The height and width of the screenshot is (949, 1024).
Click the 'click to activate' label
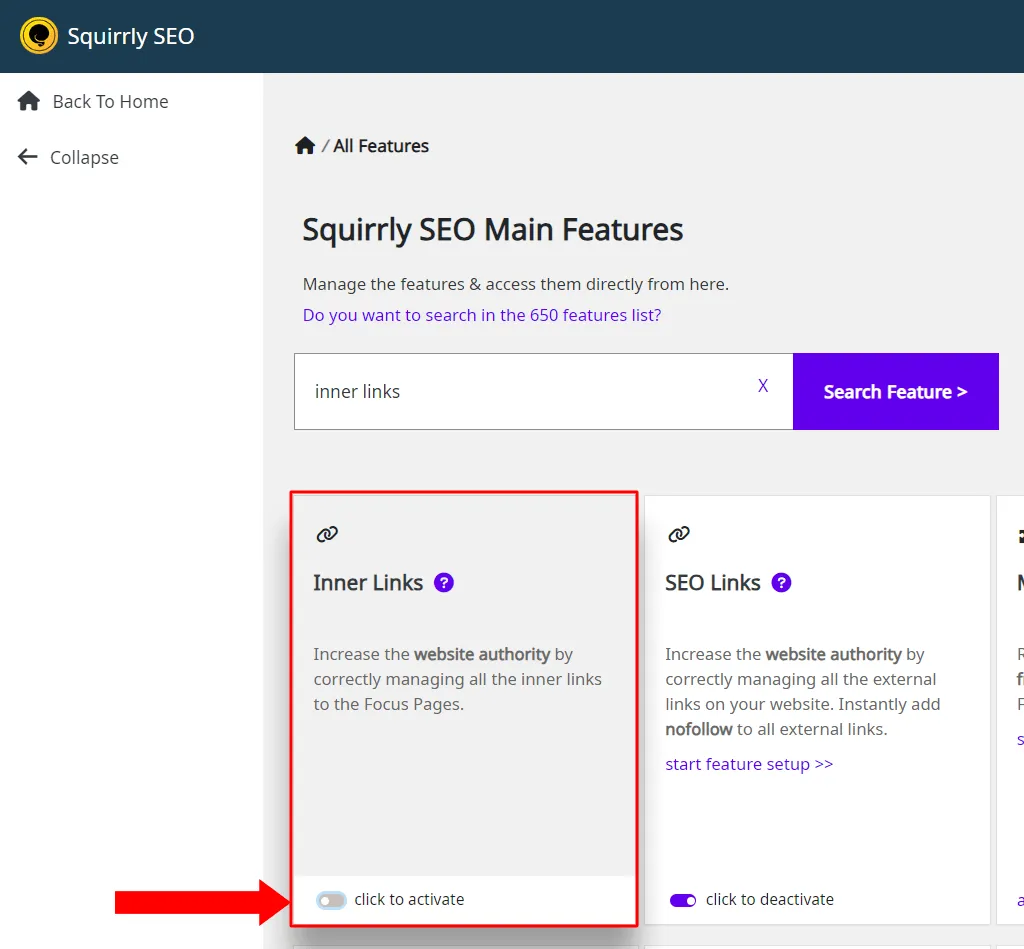click(409, 899)
